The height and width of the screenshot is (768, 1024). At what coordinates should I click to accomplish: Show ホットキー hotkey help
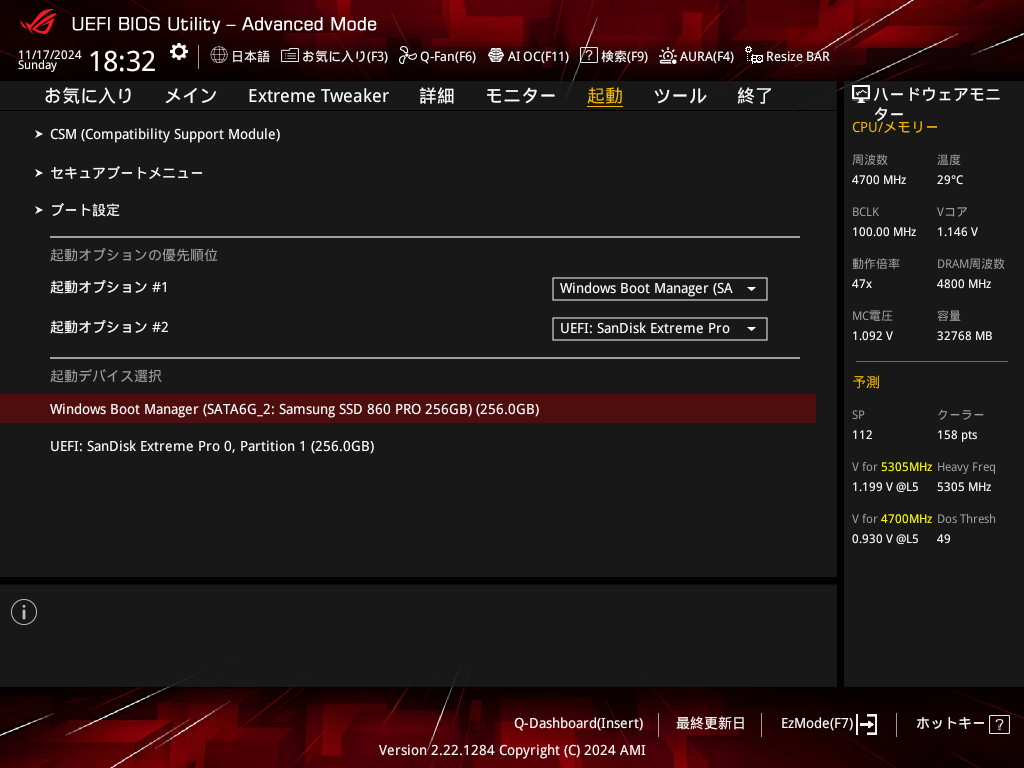[961, 723]
